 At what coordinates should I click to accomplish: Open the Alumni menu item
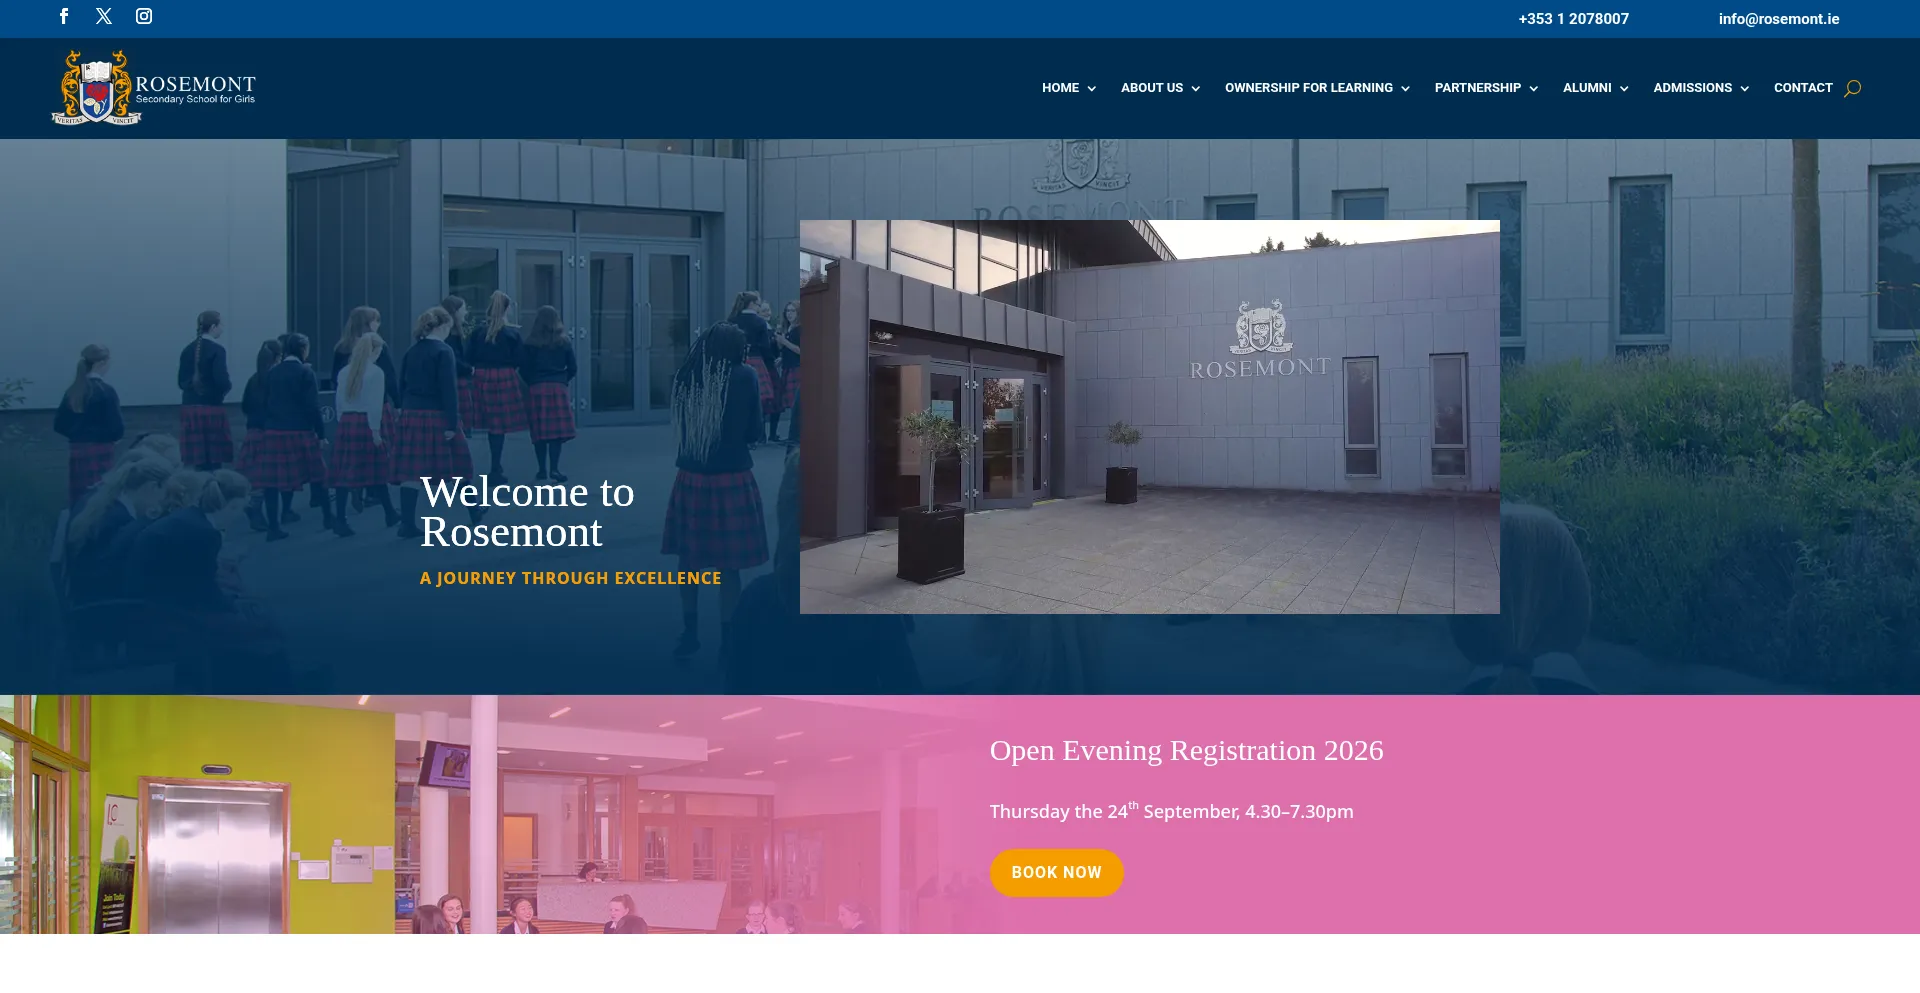[1587, 88]
